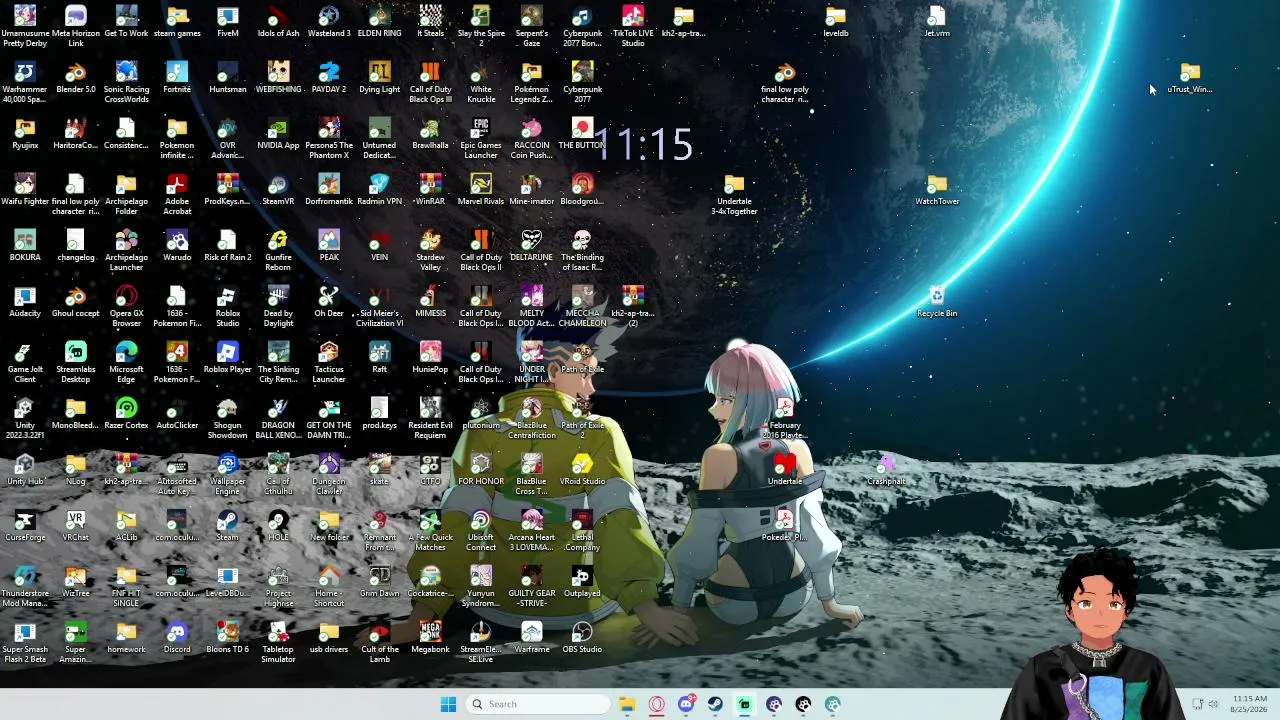Click the Ryujinx emulator icon
Image resolution: width=1280 pixels, height=720 pixels.
pyautogui.click(x=25, y=134)
